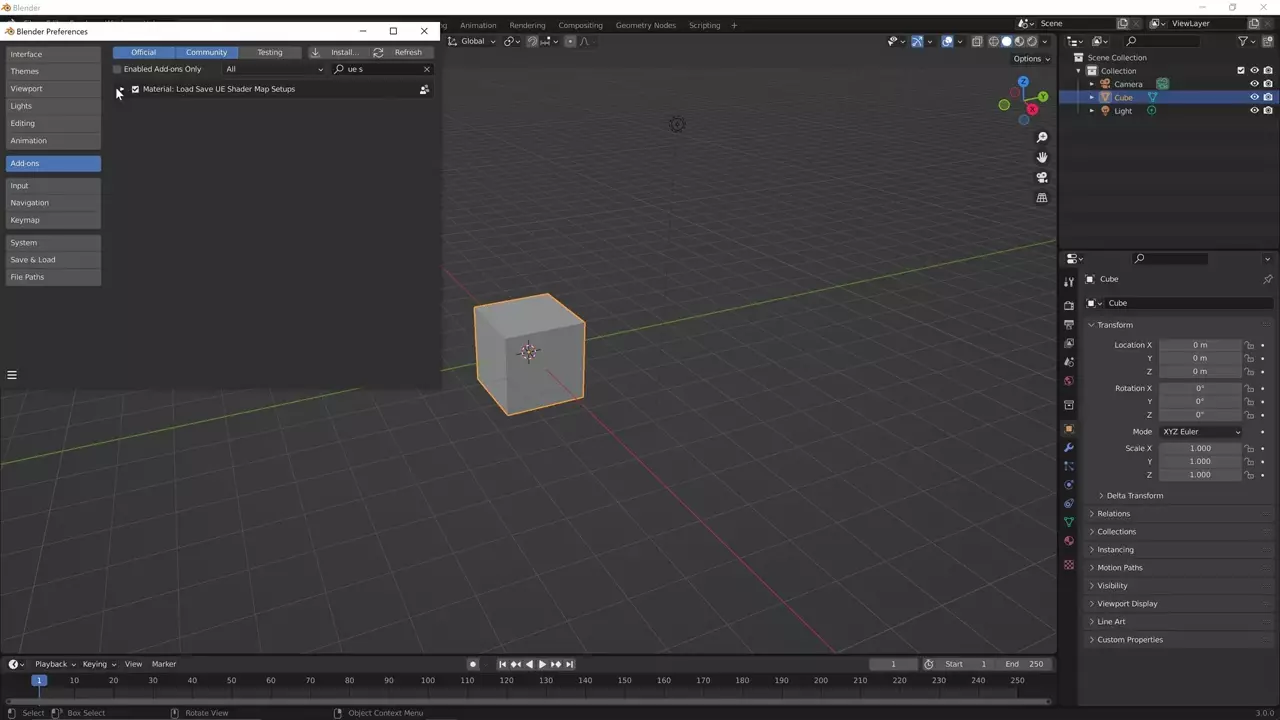The width and height of the screenshot is (1280, 720).
Task: Click the zoom magnifier icon in viewport
Action: [x=1042, y=137]
